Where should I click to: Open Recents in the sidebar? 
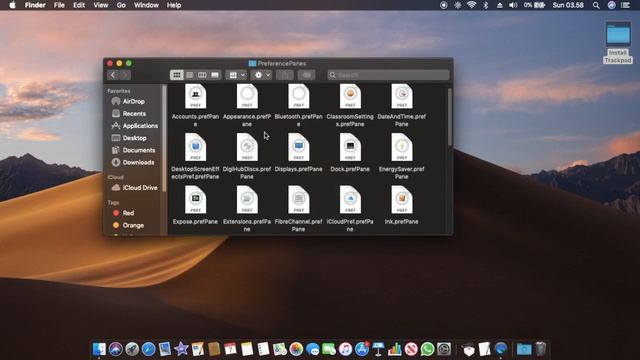coord(133,113)
